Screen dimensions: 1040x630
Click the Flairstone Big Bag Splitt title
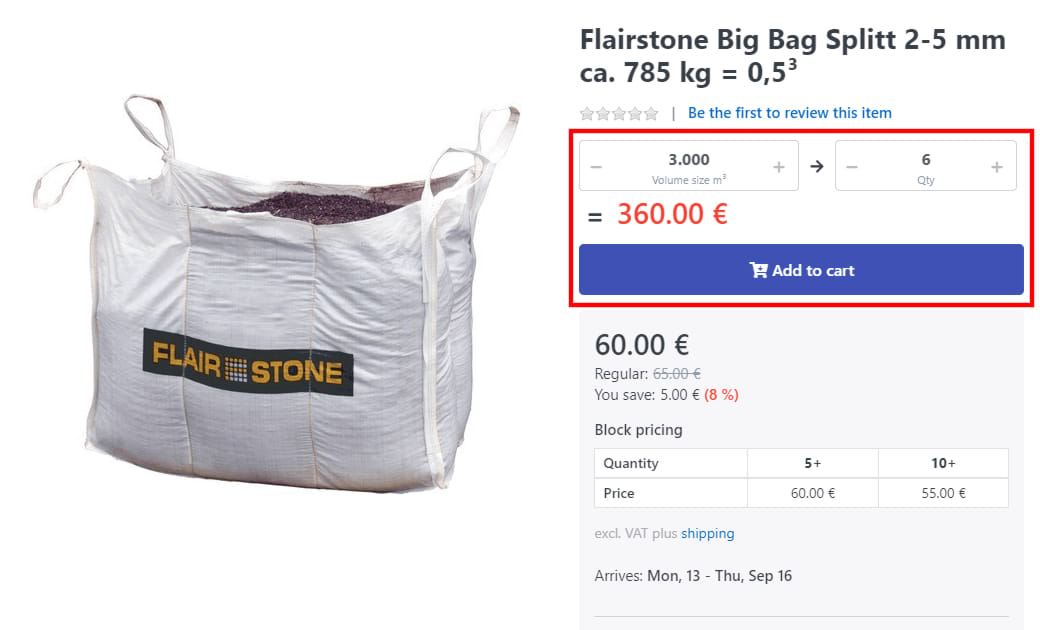click(792, 56)
